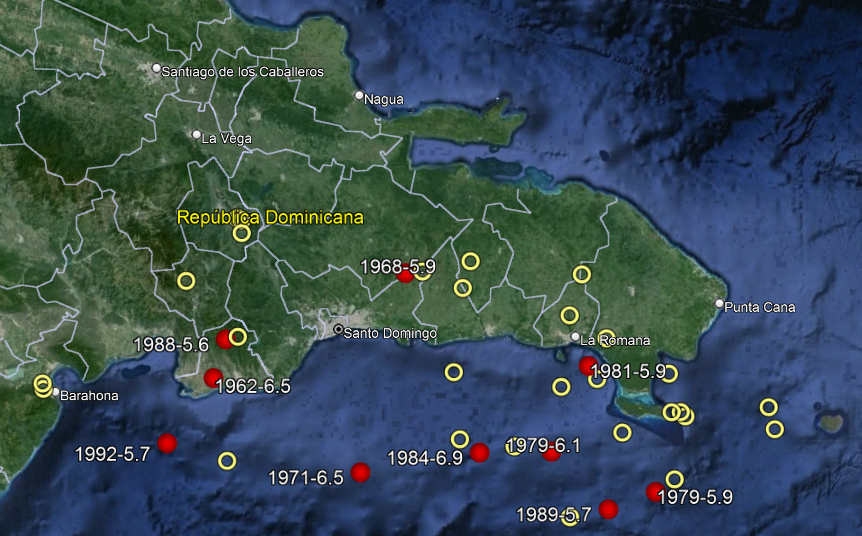
Task: Select yellow circle overlapping the 1989-5.7 label
Action: [570, 517]
